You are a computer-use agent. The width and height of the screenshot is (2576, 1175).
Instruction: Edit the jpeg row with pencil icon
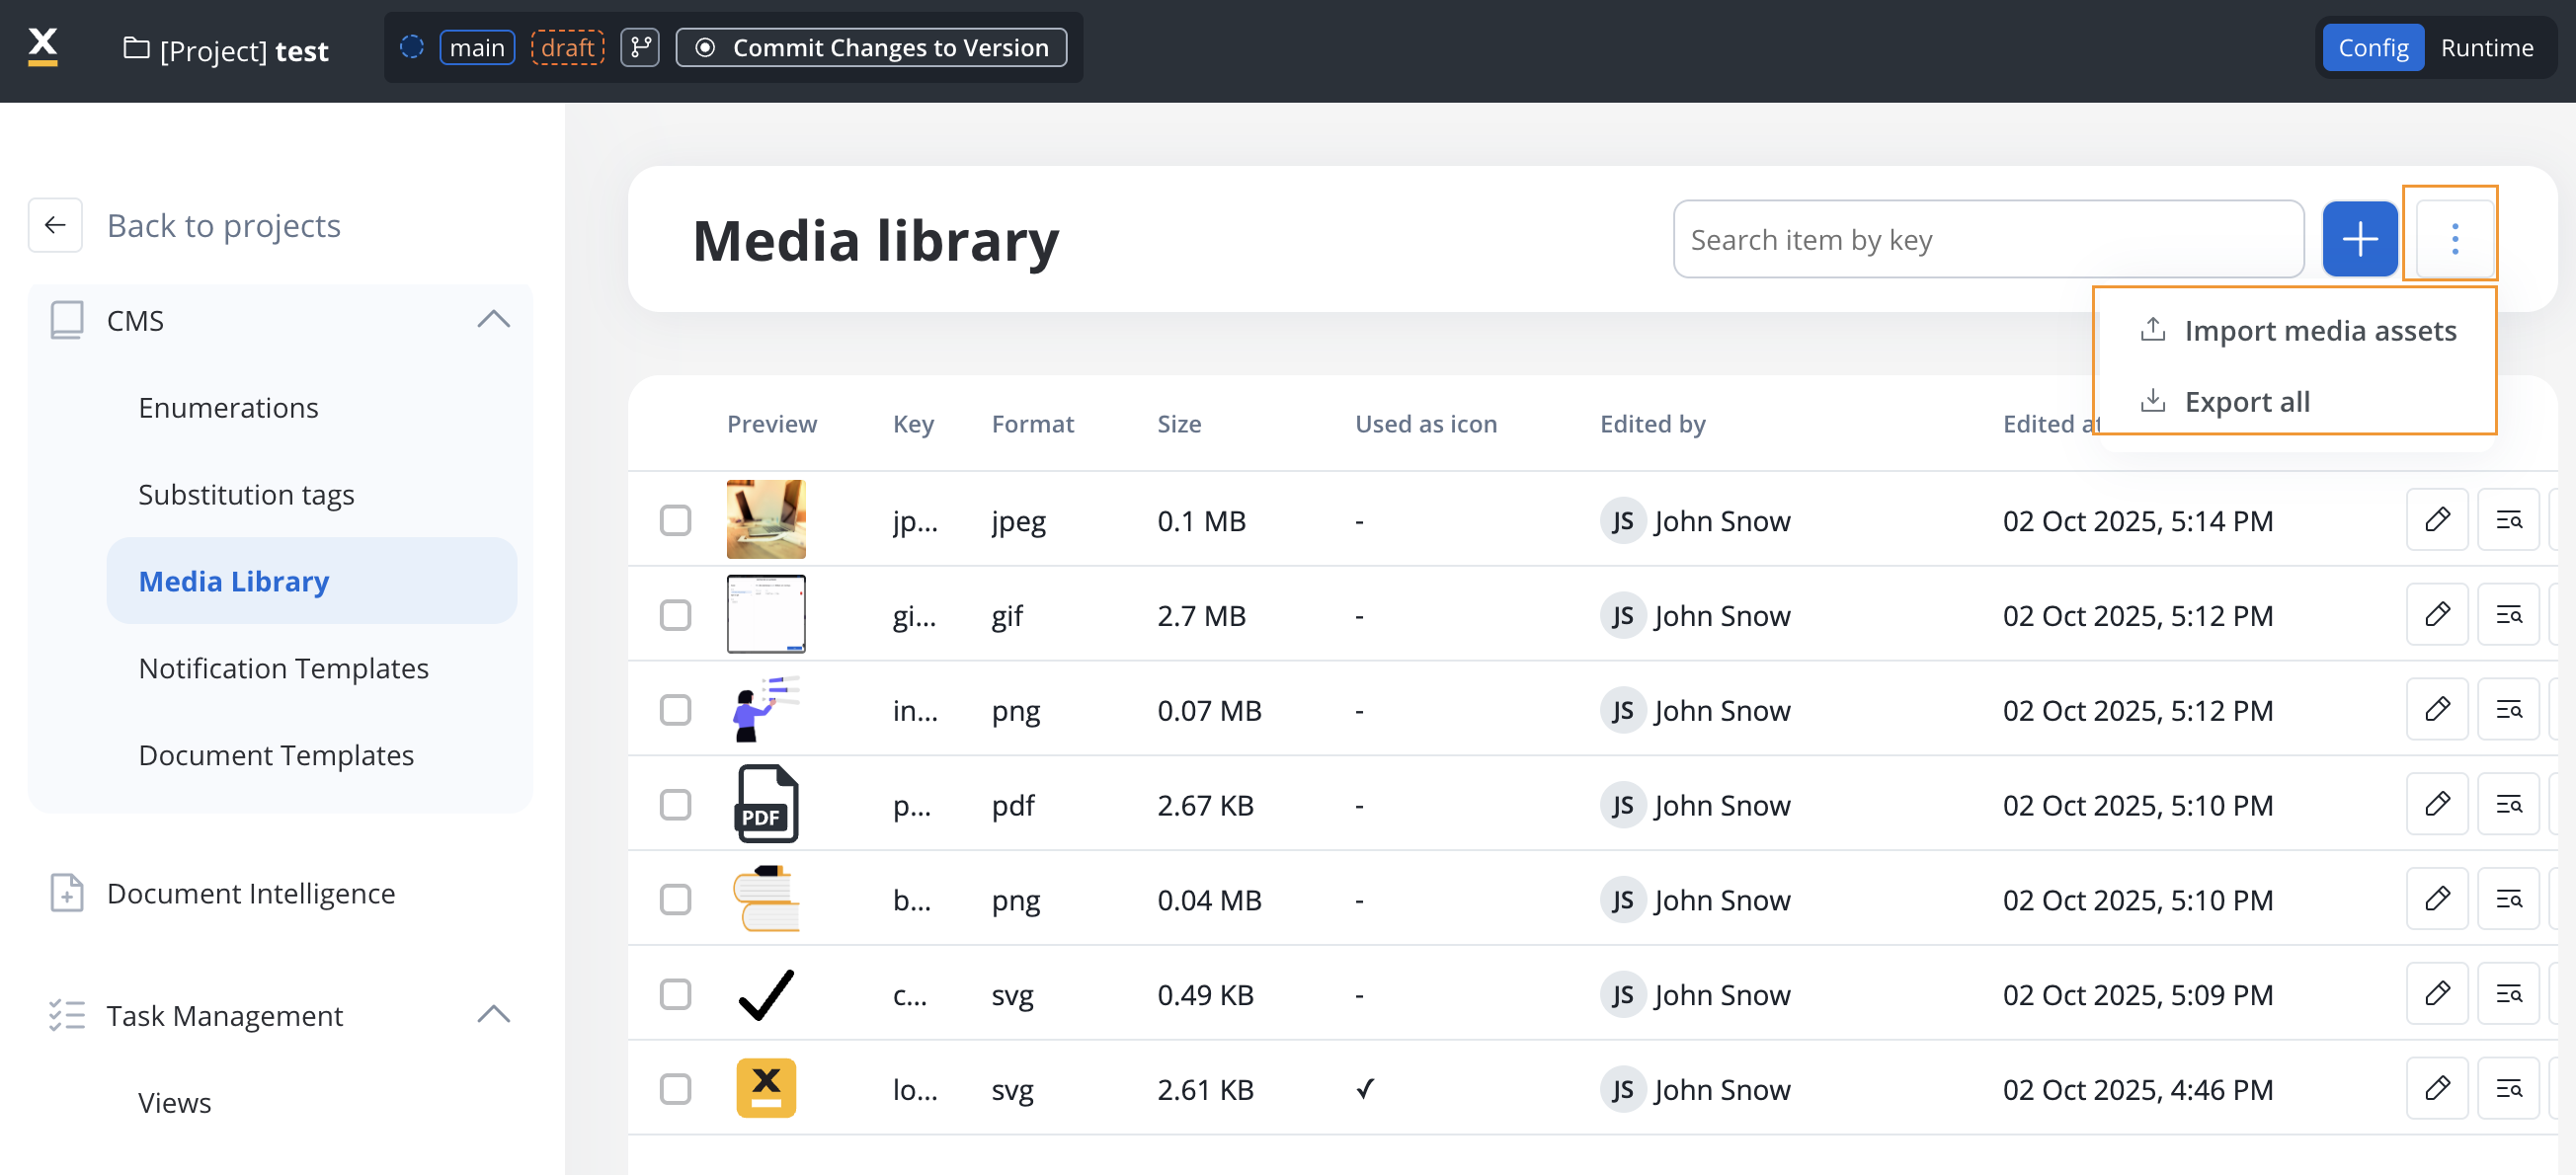coord(2436,520)
